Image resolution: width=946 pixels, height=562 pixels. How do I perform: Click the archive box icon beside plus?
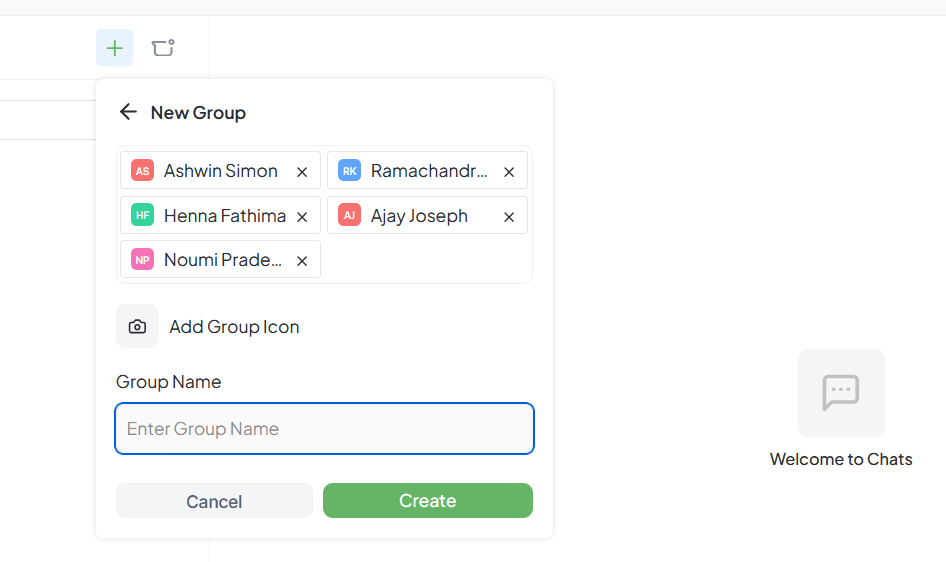pyautogui.click(x=163, y=48)
